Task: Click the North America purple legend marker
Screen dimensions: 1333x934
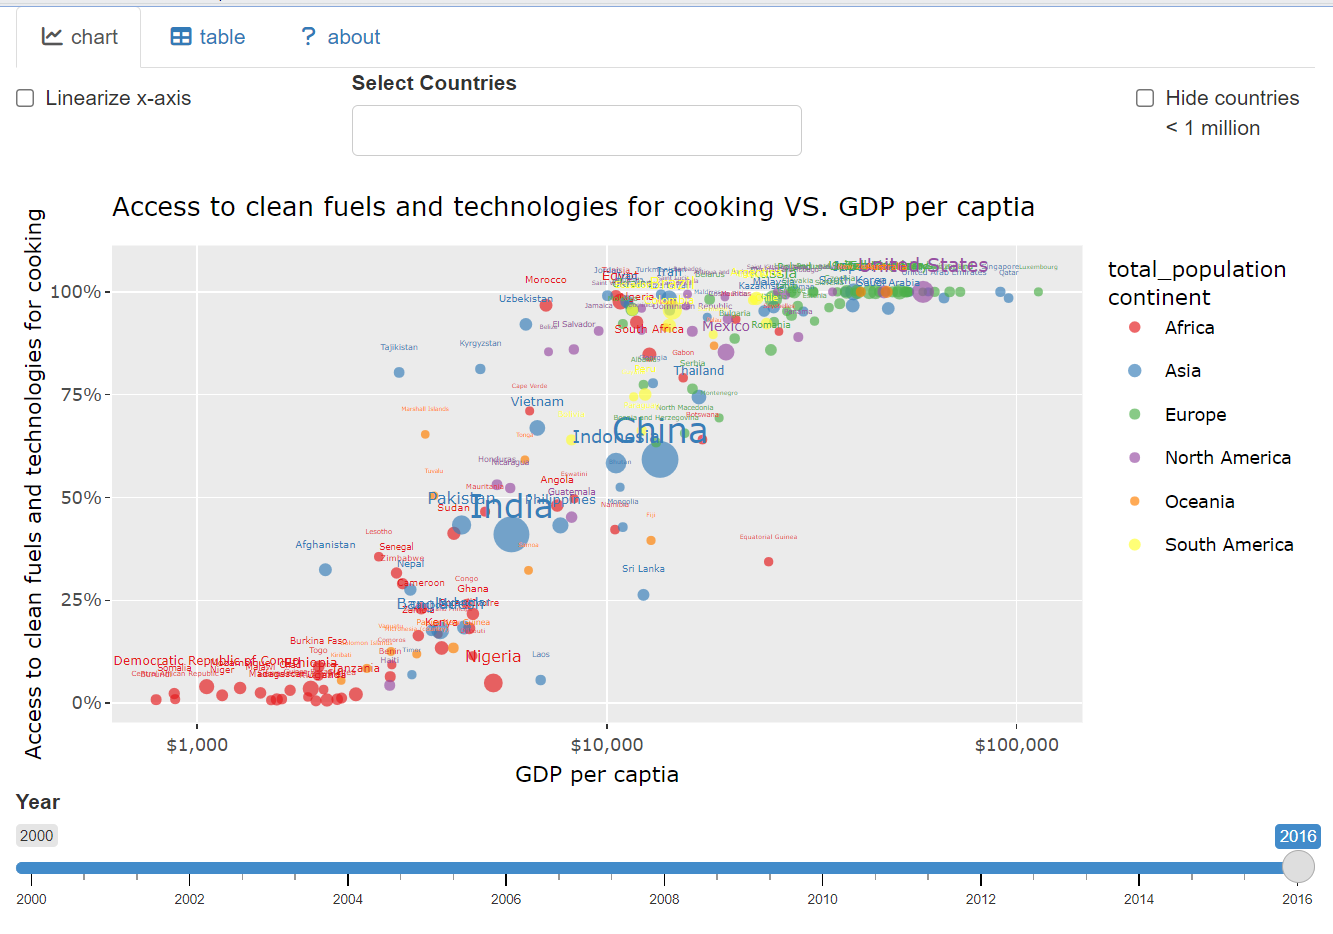Action: click(x=1134, y=458)
